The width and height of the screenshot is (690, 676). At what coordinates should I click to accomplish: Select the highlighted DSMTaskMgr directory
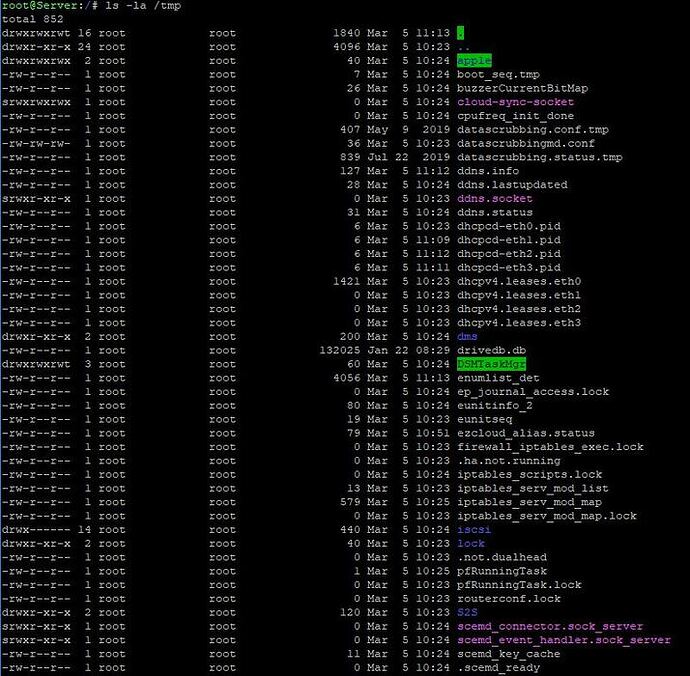tap(492, 364)
